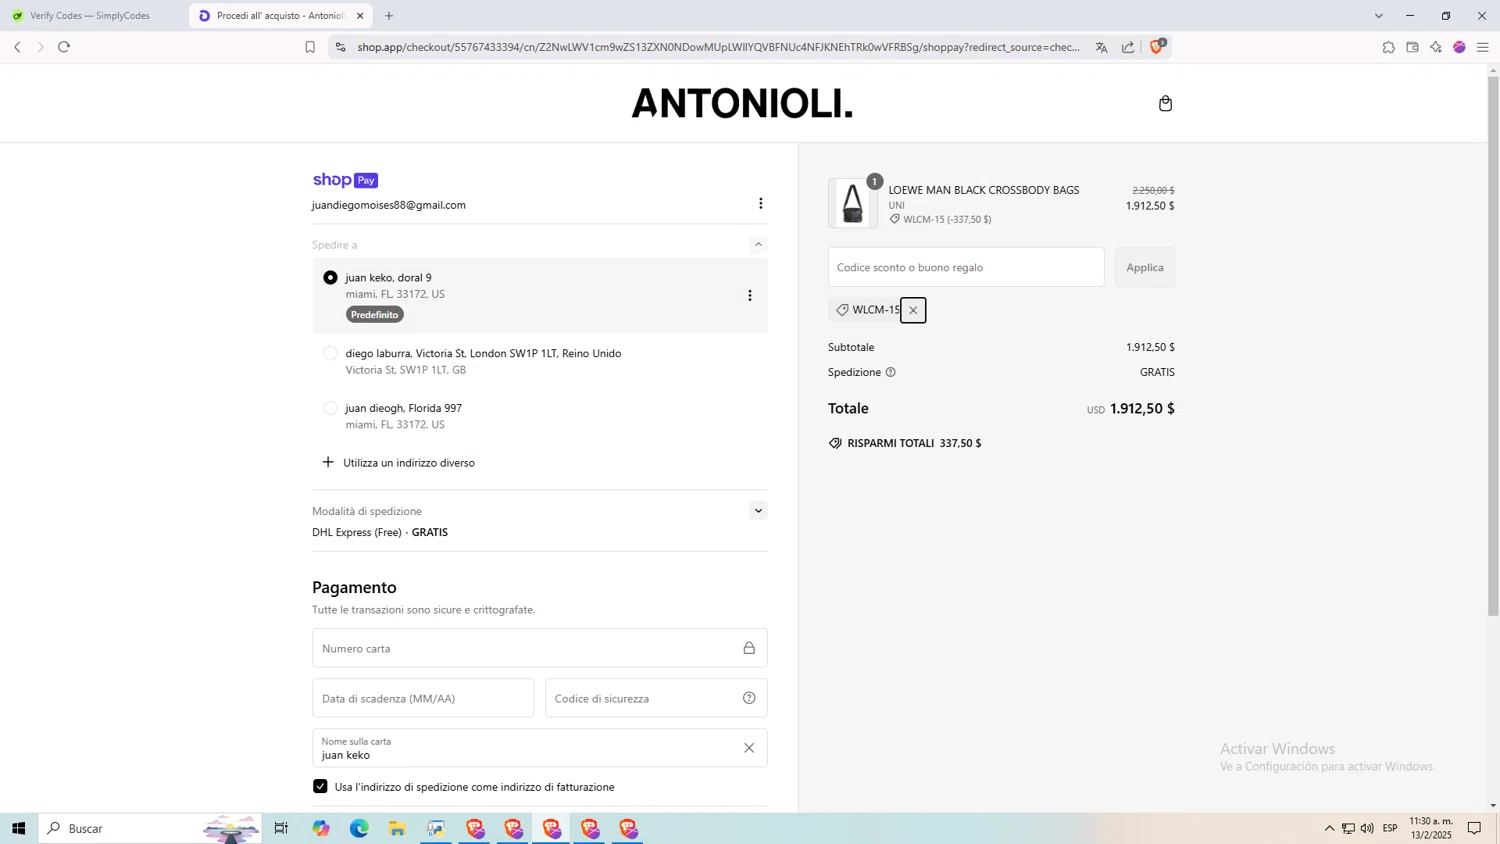The image size is (1500, 844).
Task: Collapse the Spedire a section
Action: 758,244
